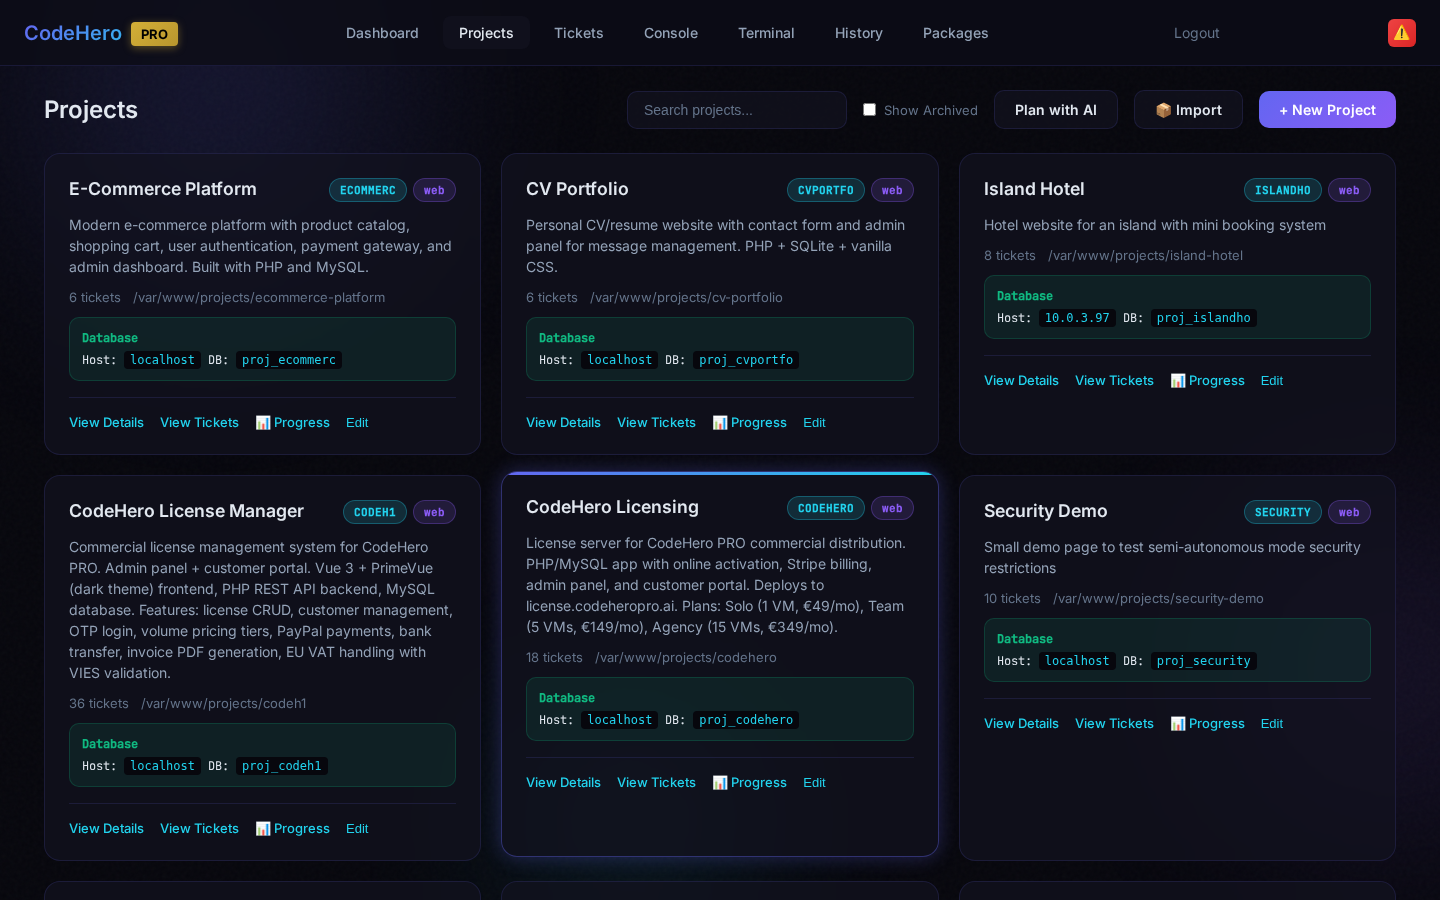Open Progress chart for Security Demo
The image size is (1440, 900).
pyautogui.click(x=1207, y=724)
